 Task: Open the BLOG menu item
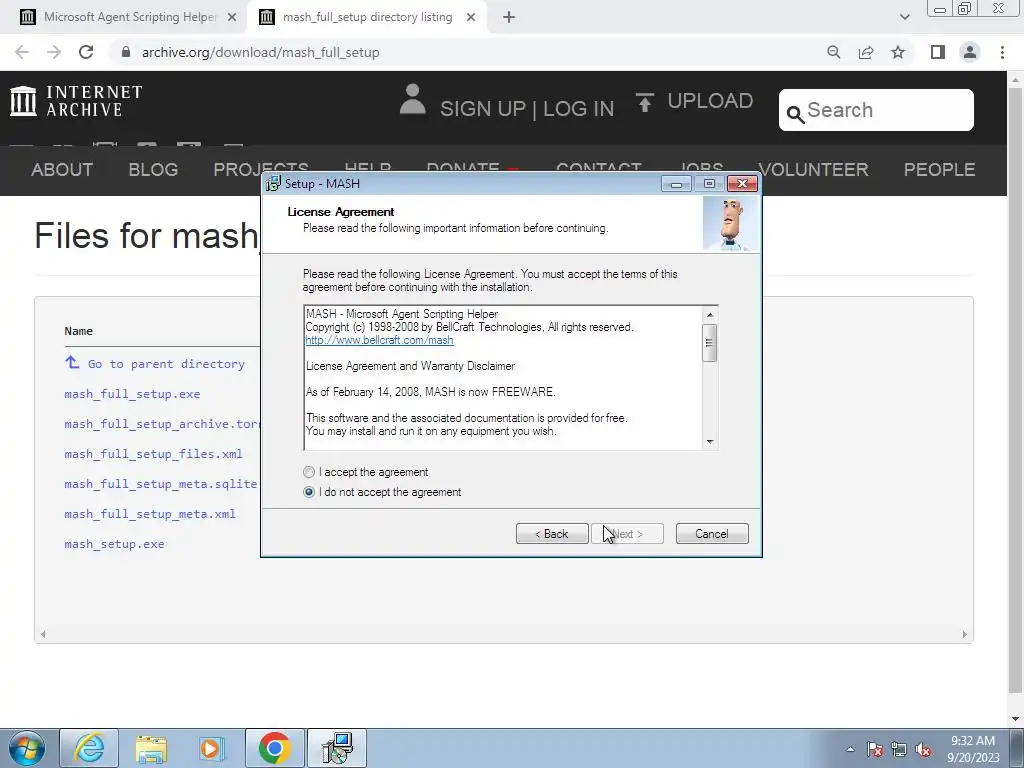click(x=153, y=170)
